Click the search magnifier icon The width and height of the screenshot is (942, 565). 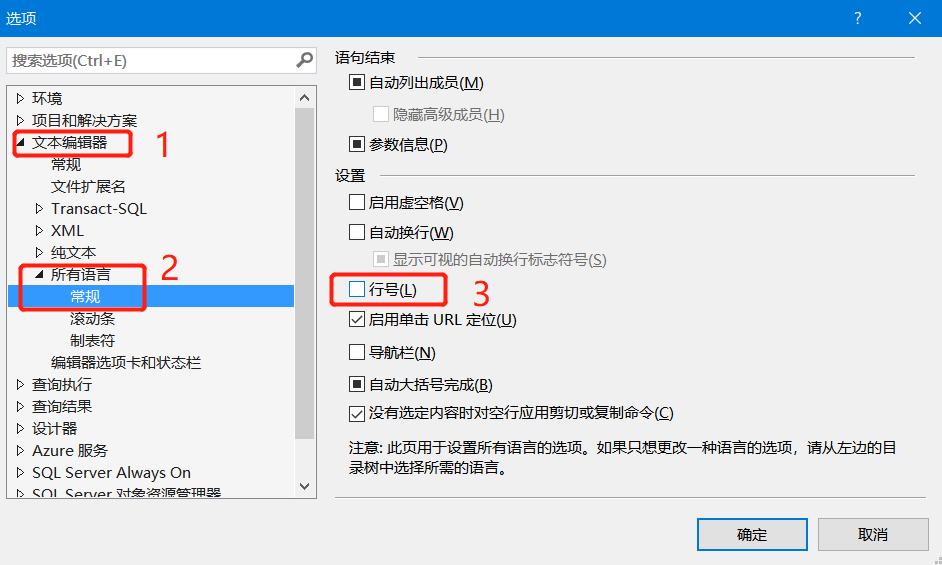click(x=305, y=60)
